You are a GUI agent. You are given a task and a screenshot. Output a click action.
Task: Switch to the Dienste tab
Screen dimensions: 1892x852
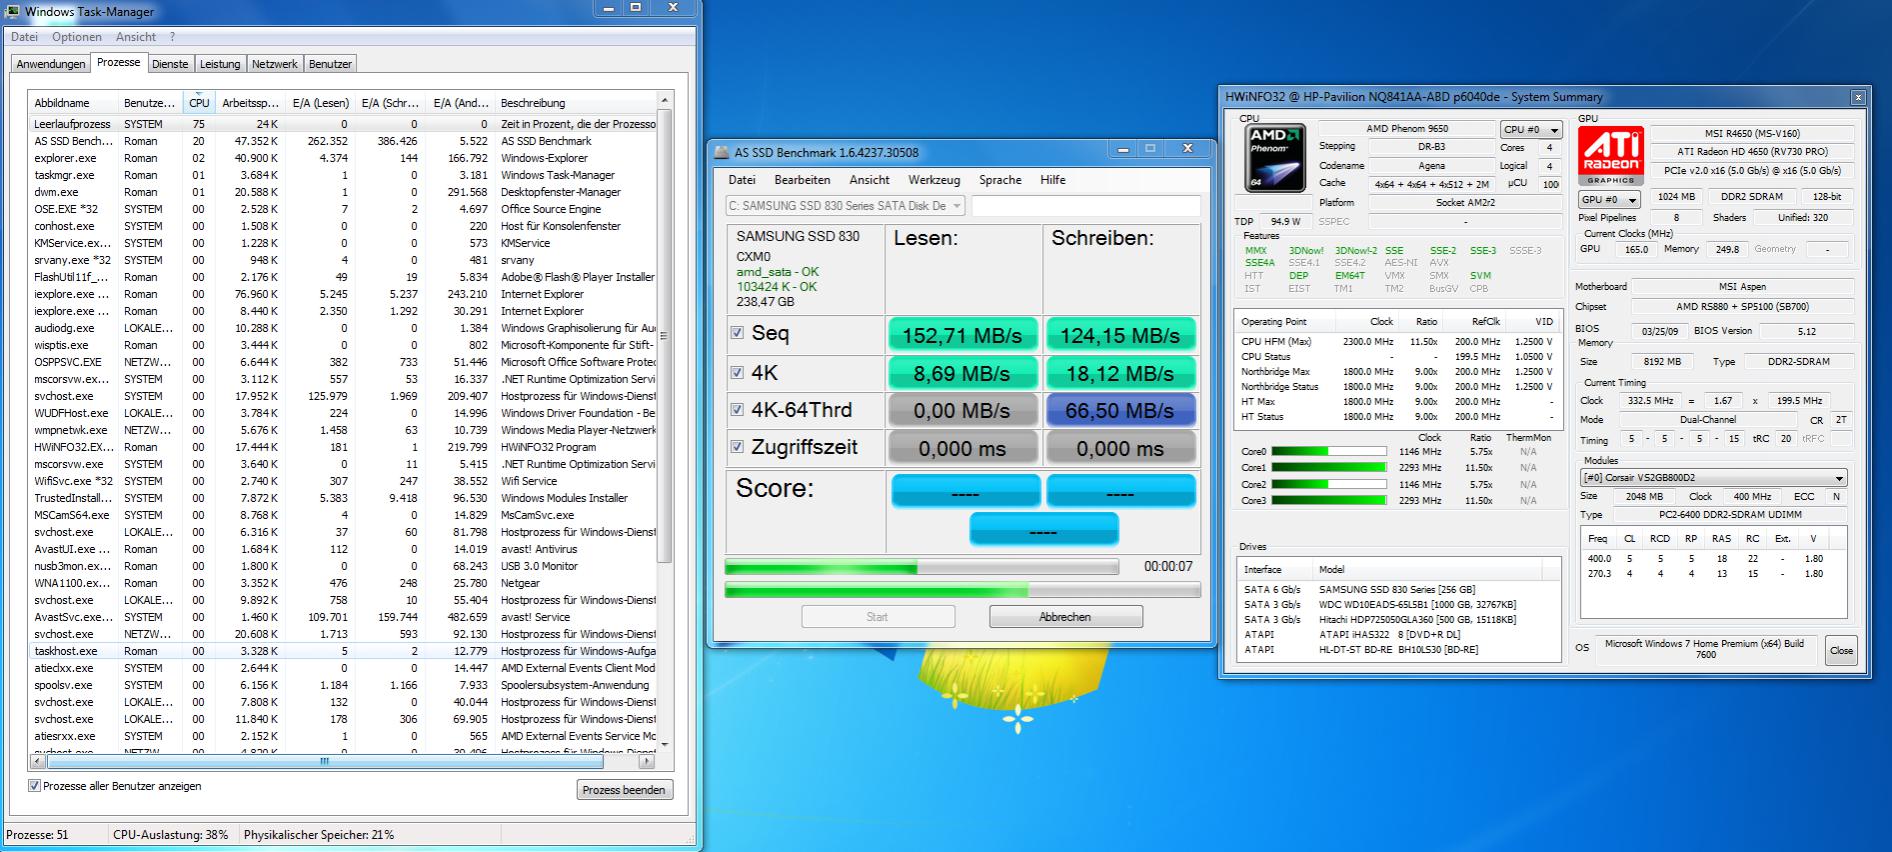170,64
